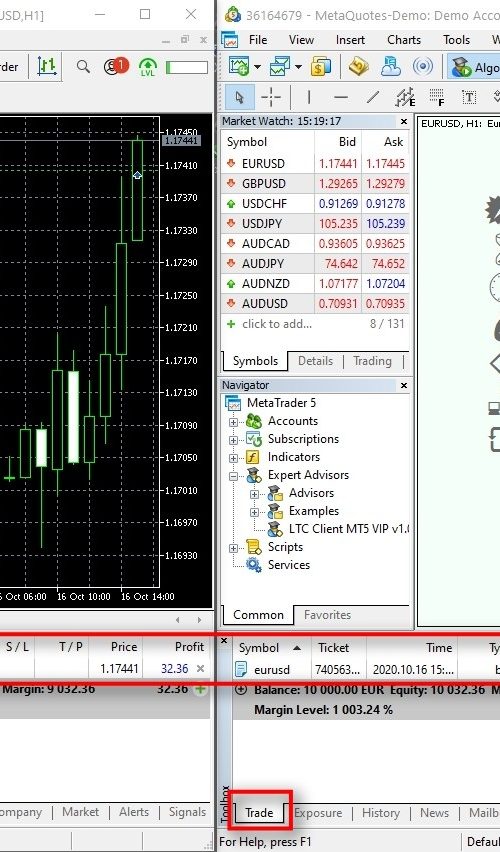
Task: Select Services item in Navigator
Action: tap(278, 565)
